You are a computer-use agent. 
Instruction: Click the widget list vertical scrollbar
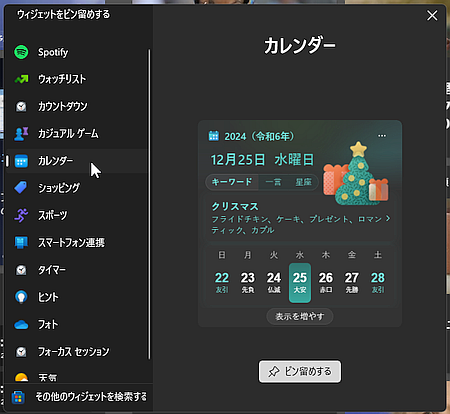click(149, 204)
